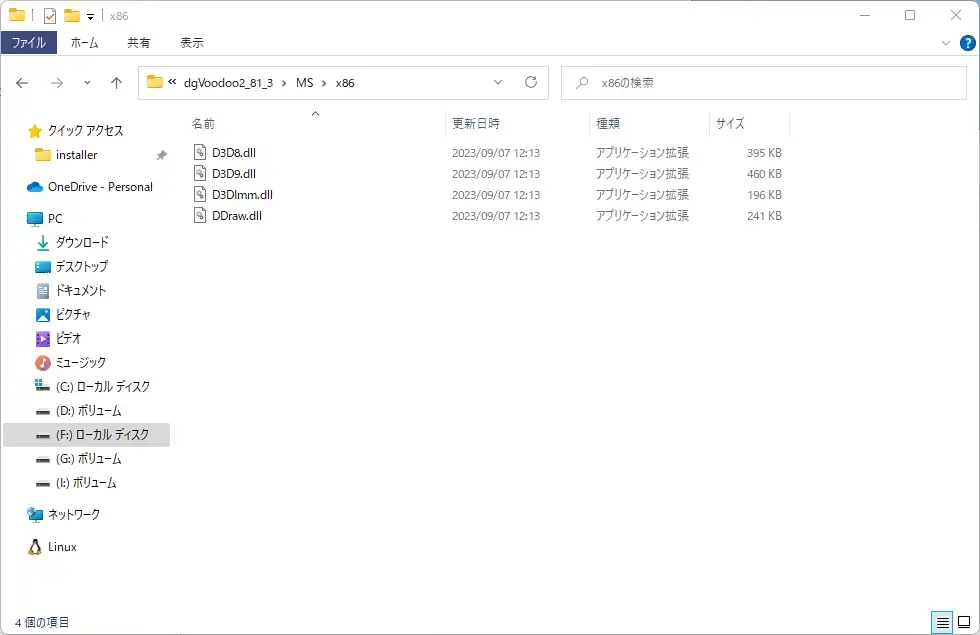The height and width of the screenshot is (635, 980).
Task: Open the ファイル menu tab
Action: [x=28, y=43]
